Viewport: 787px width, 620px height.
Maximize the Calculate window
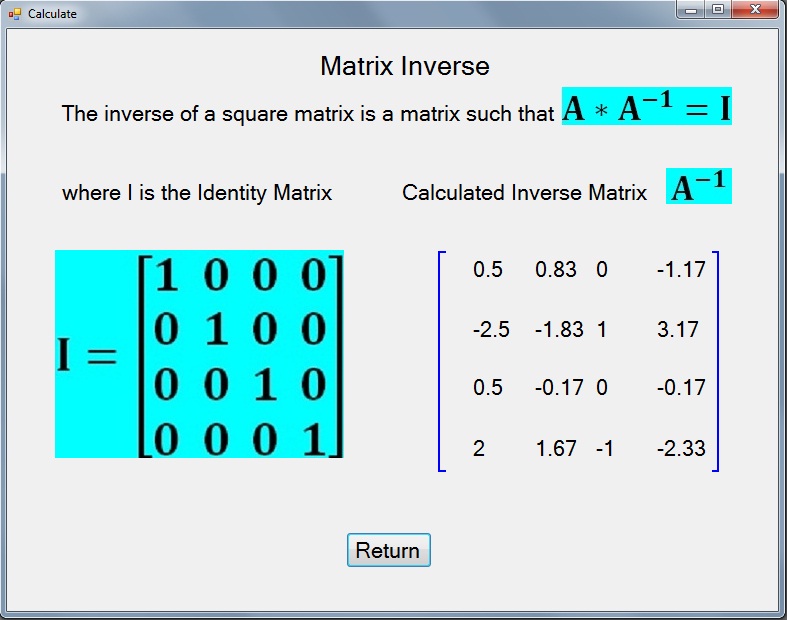pyautogui.click(x=718, y=10)
